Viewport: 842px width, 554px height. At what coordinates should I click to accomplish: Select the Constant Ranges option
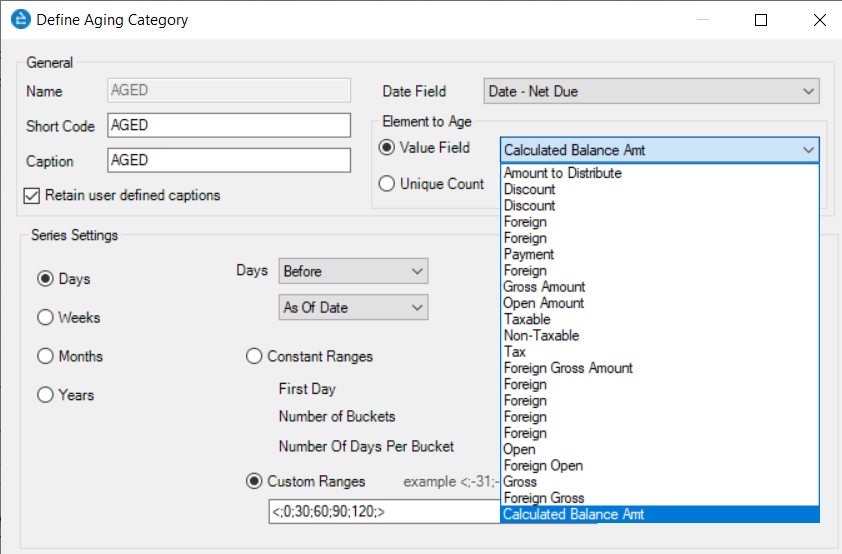point(254,357)
